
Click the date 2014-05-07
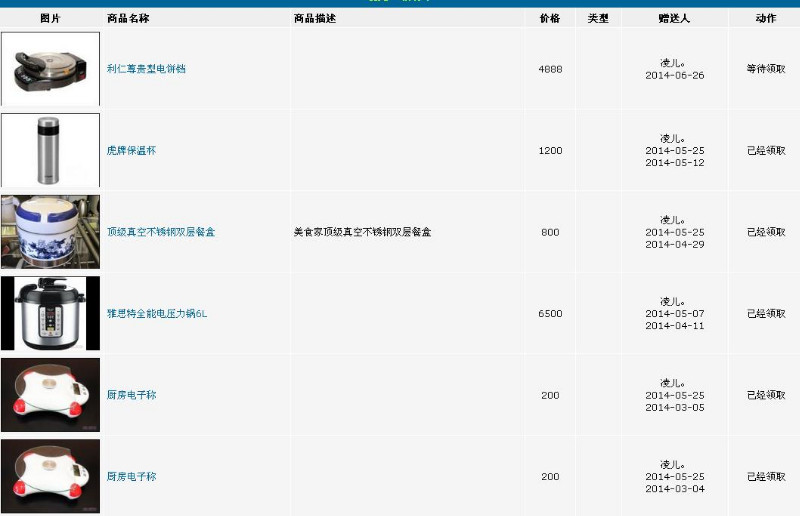pyautogui.click(x=674, y=313)
